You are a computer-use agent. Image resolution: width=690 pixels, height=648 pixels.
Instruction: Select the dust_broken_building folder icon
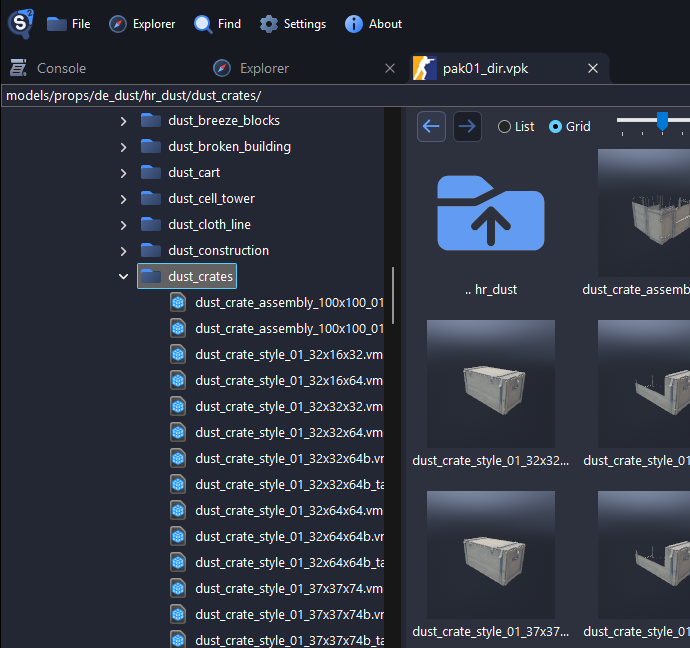pyautogui.click(x=150, y=146)
